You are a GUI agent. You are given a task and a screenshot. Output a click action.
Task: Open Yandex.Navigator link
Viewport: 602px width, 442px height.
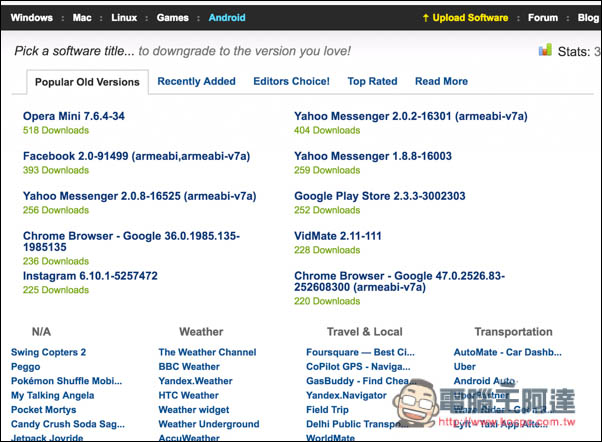coord(346,396)
